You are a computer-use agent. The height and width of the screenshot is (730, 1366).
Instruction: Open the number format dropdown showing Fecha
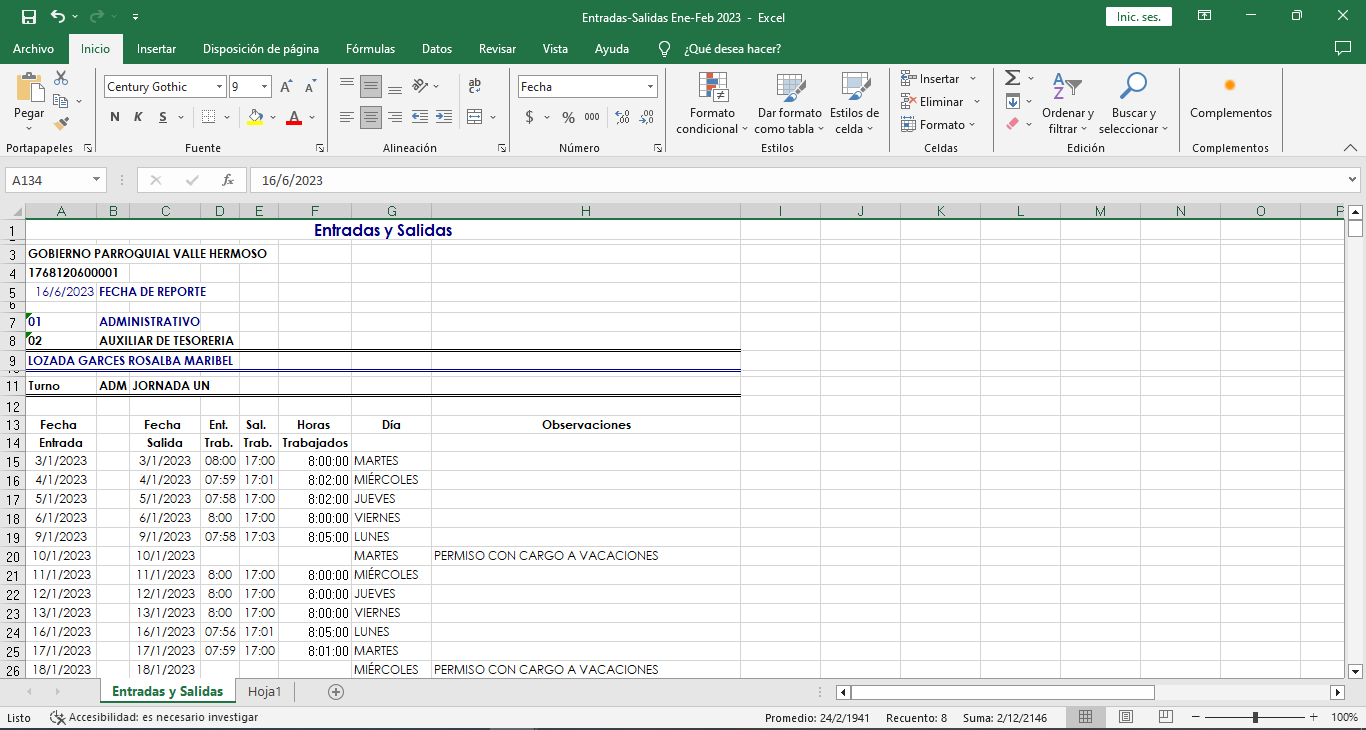[650, 87]
